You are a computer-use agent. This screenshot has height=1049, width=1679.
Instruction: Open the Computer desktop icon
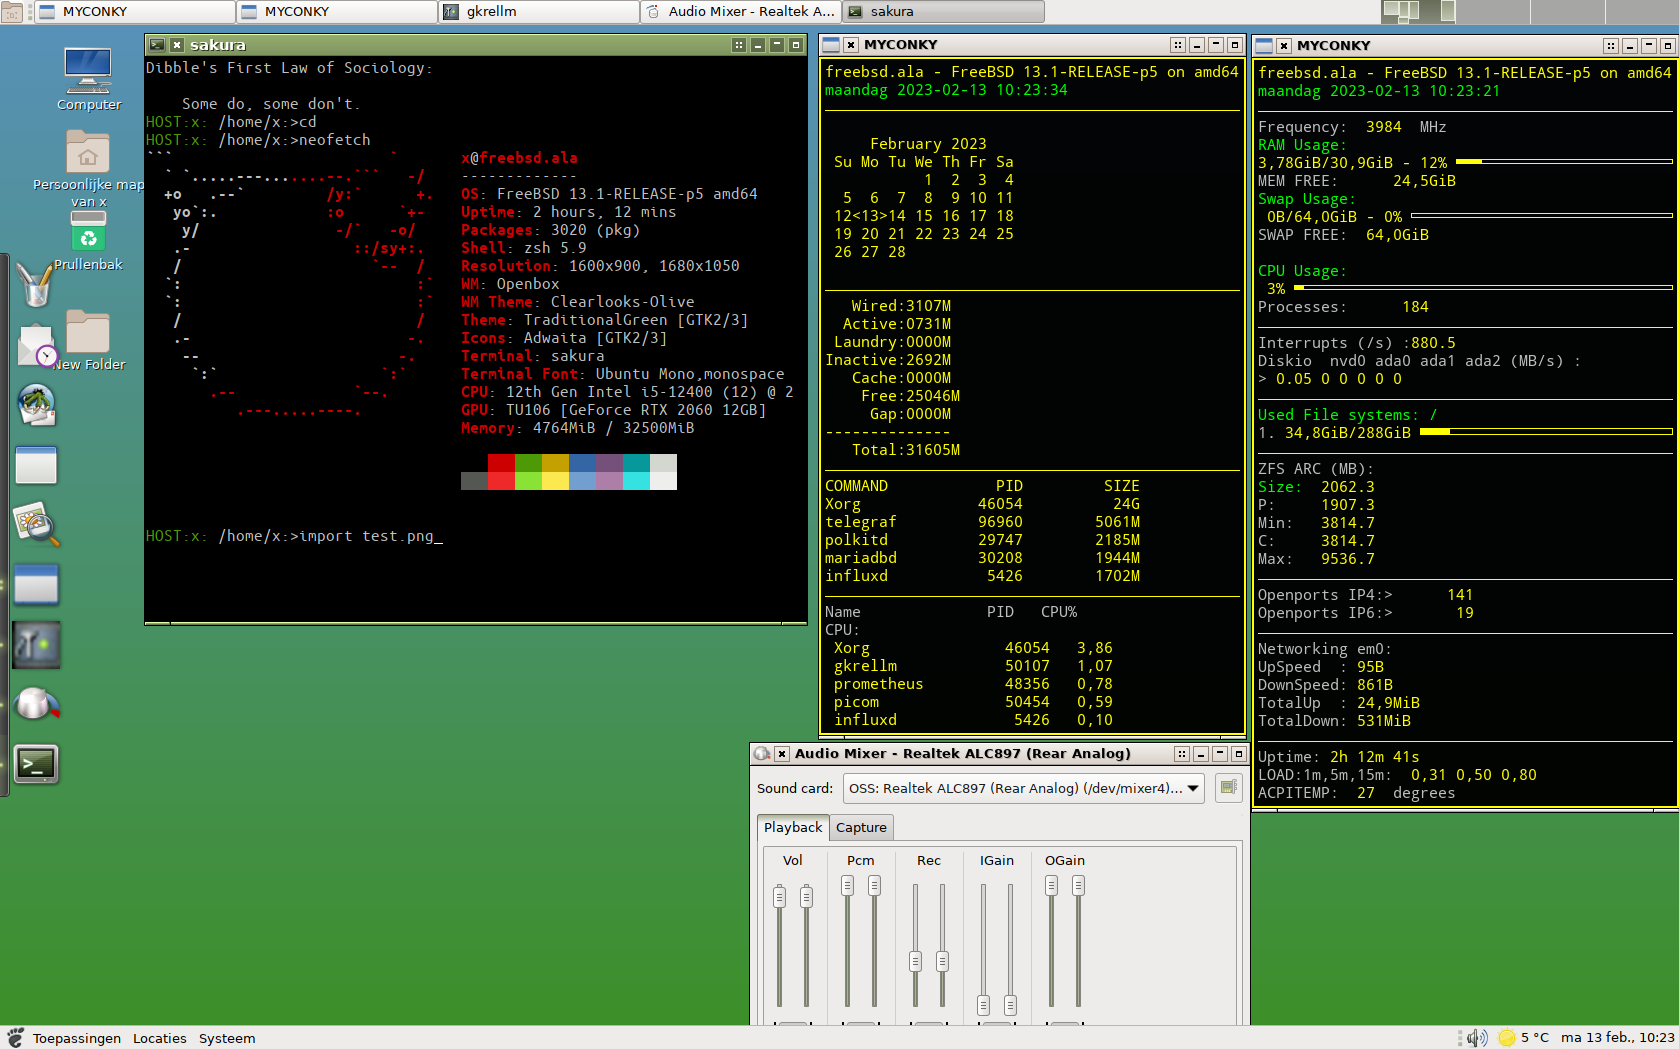point(88,78)
